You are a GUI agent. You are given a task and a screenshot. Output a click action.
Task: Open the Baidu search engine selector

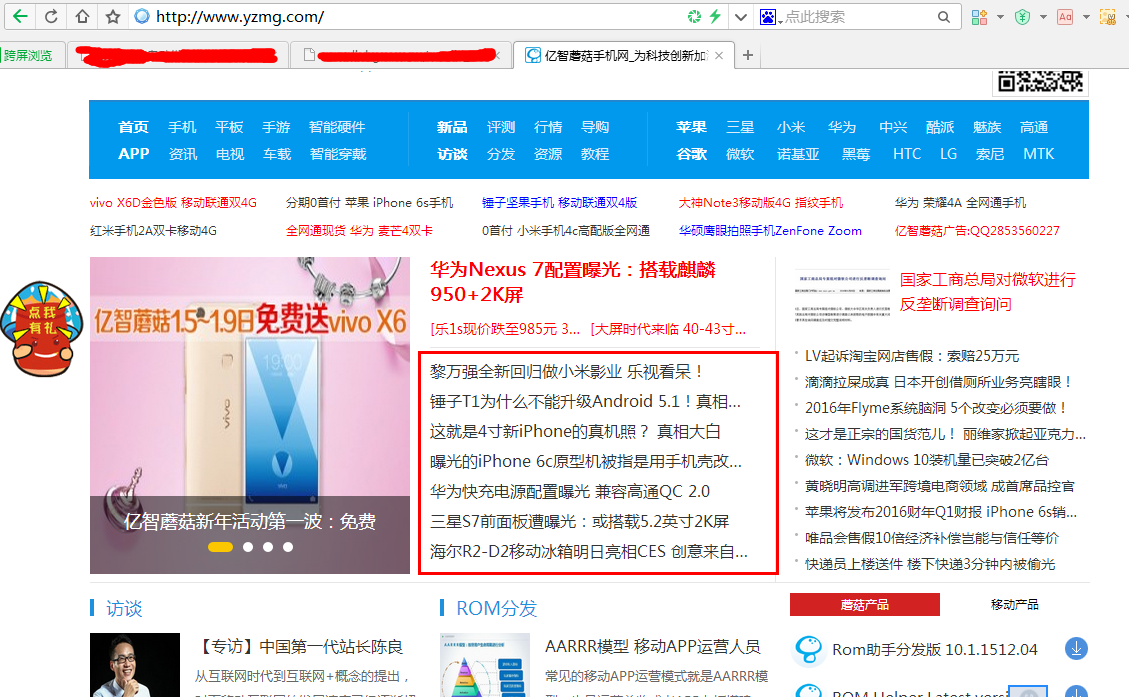tap(770, 17)
